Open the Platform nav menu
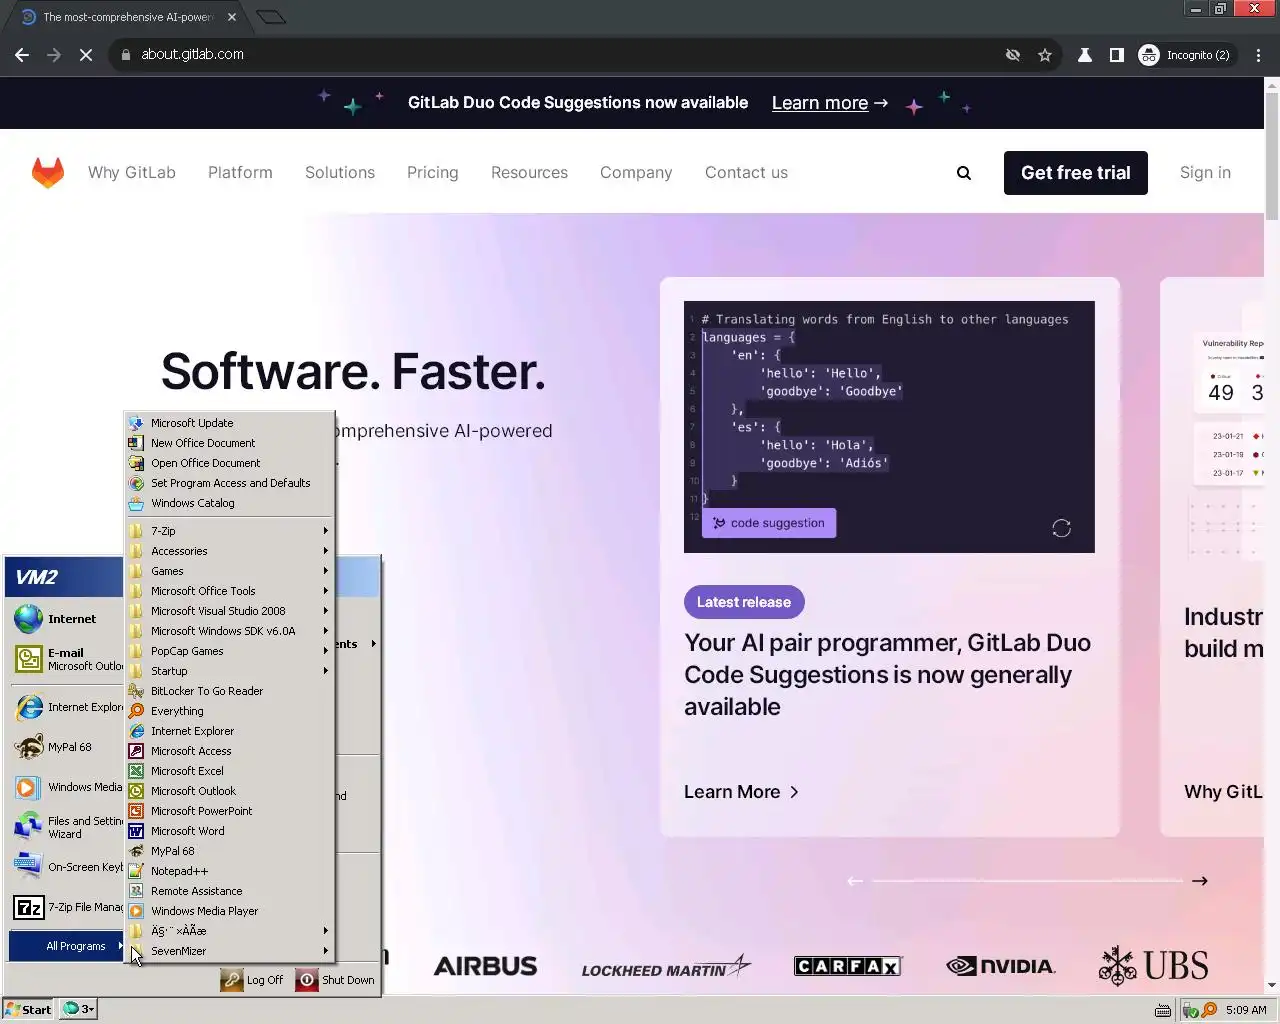This screenshot has height=1024, width=1280. (x=240, y=173)
